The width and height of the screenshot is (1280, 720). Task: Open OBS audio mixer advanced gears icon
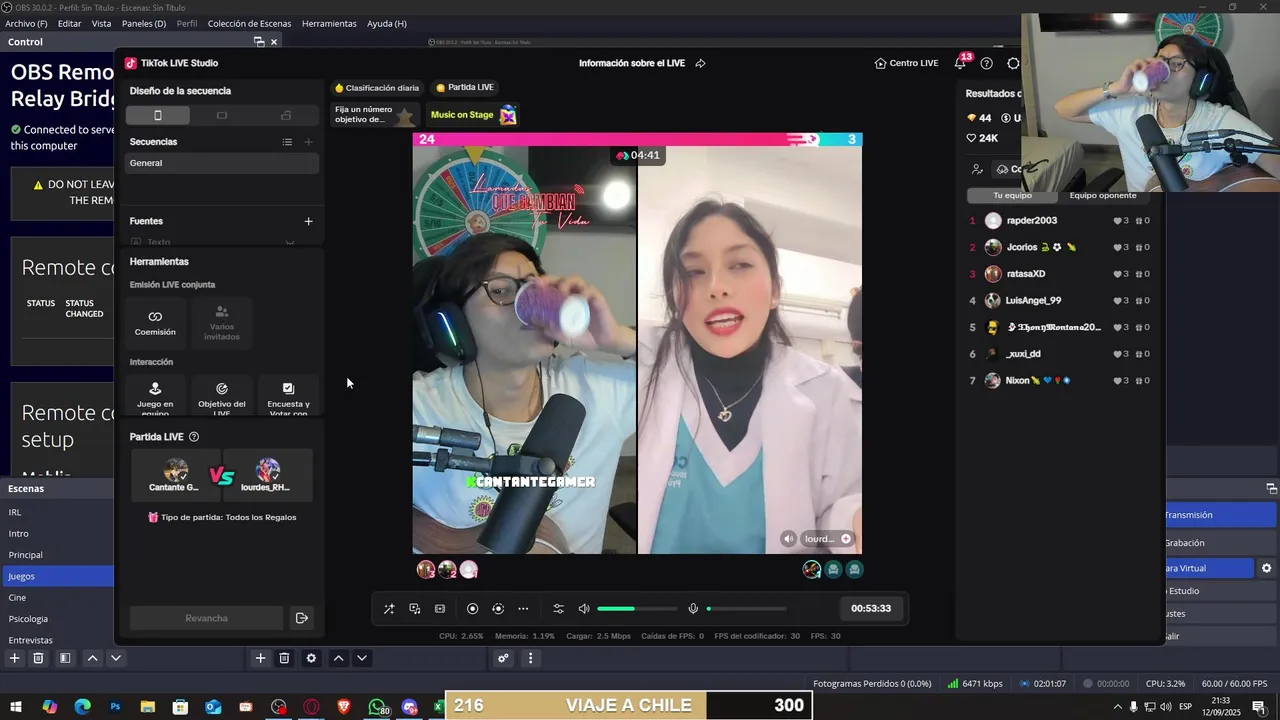503,658
